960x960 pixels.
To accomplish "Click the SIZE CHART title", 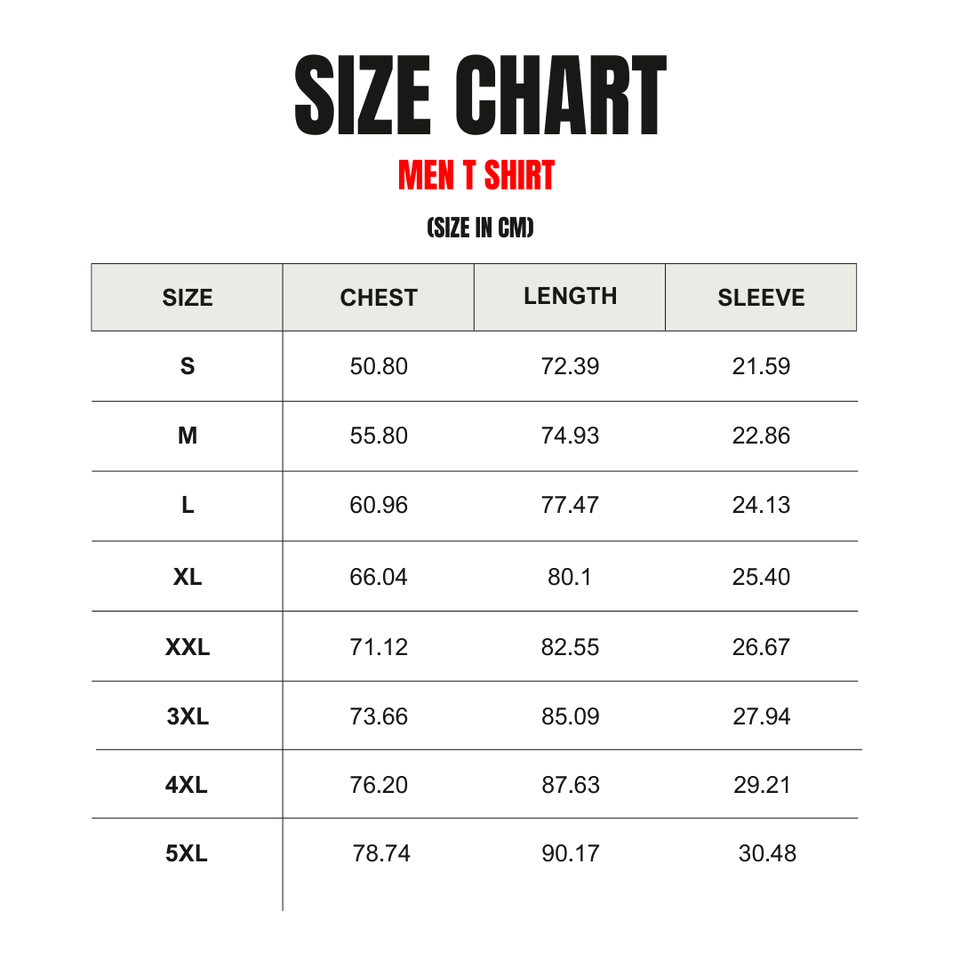I will click(480, 97).
